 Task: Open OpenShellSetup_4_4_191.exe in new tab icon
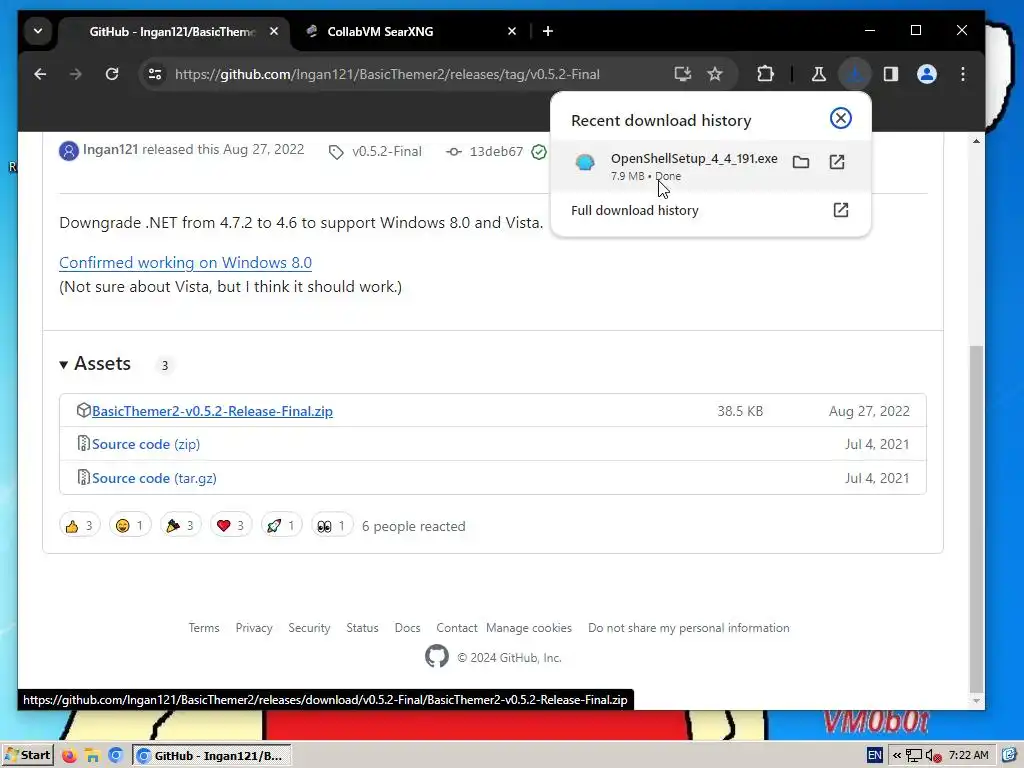point(837,162)
